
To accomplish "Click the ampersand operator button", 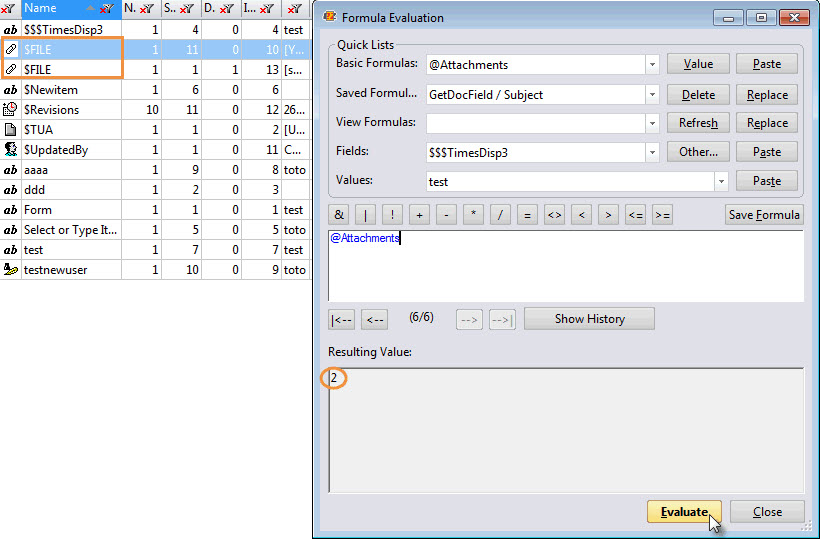I will tap(339, 214).
